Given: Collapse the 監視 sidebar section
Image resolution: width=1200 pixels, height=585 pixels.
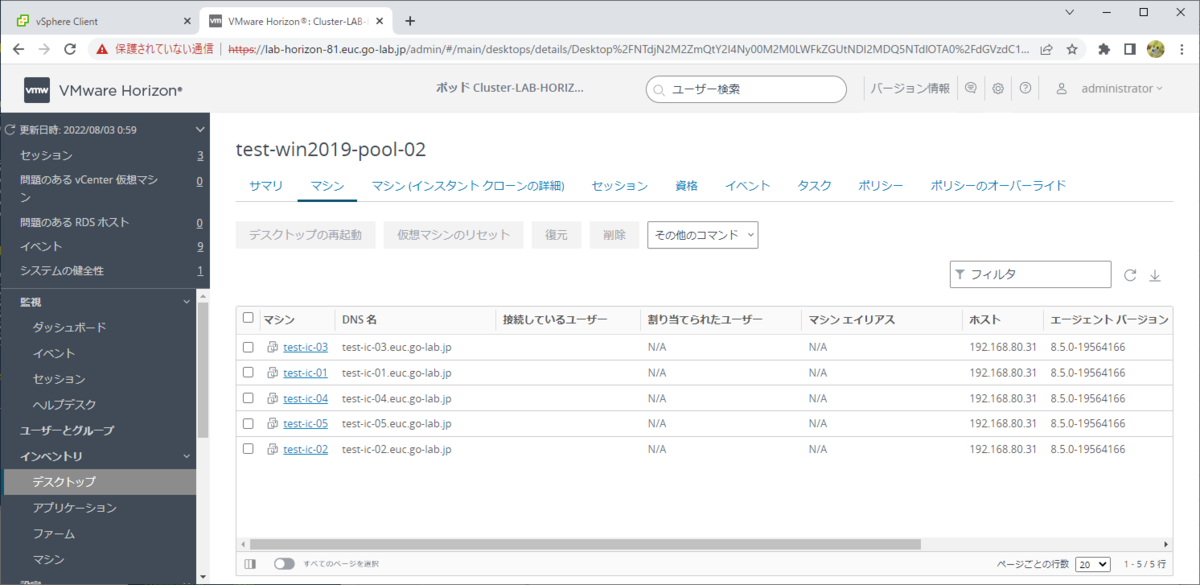Looking at the screenshot, I should [186, 301].
